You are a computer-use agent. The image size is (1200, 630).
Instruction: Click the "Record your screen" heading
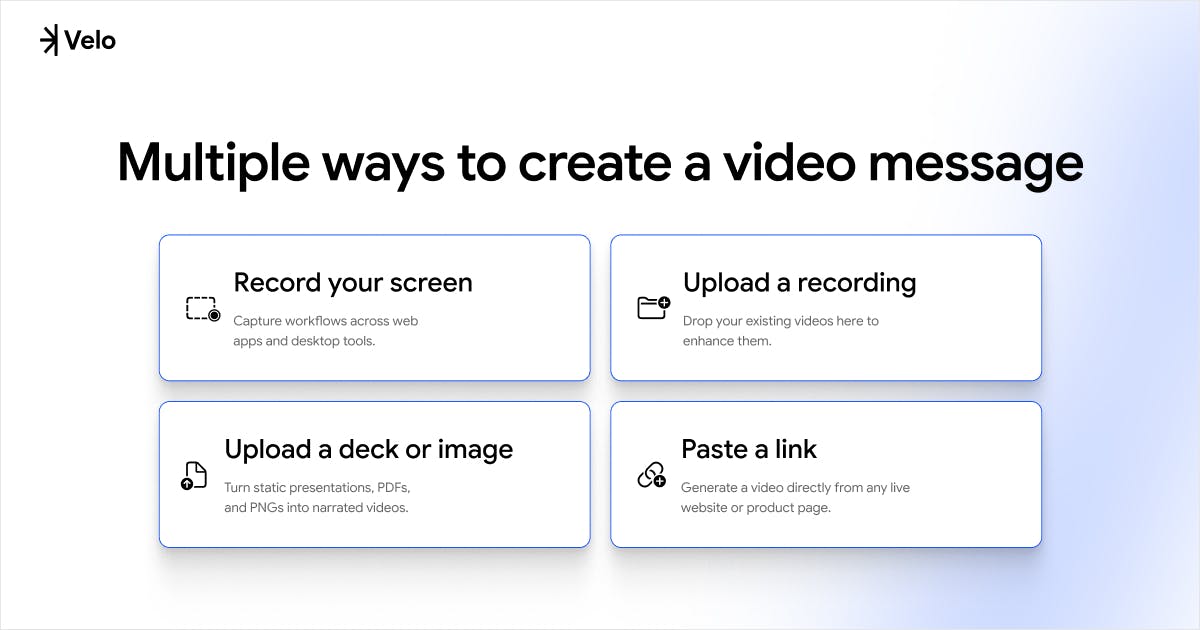pos(353,283)
